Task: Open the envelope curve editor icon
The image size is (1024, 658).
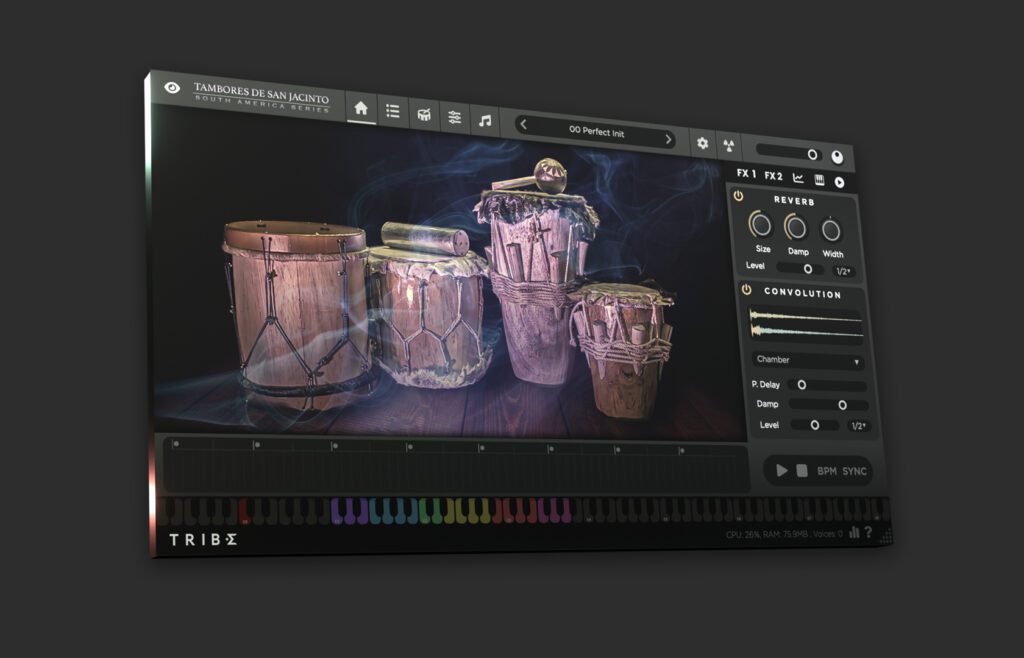Action: pyautogui.click(x=798, y=177)
